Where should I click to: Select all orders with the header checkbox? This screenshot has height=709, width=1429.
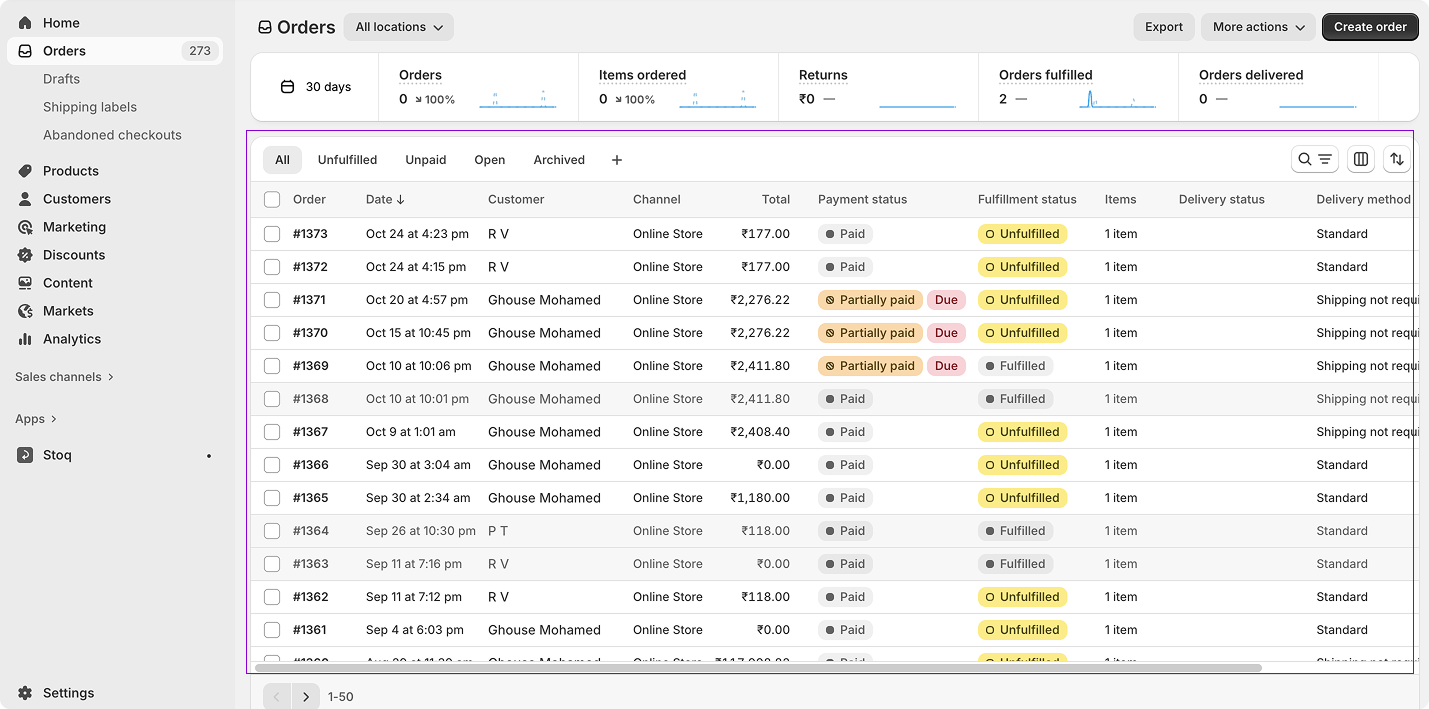(272, 199)
